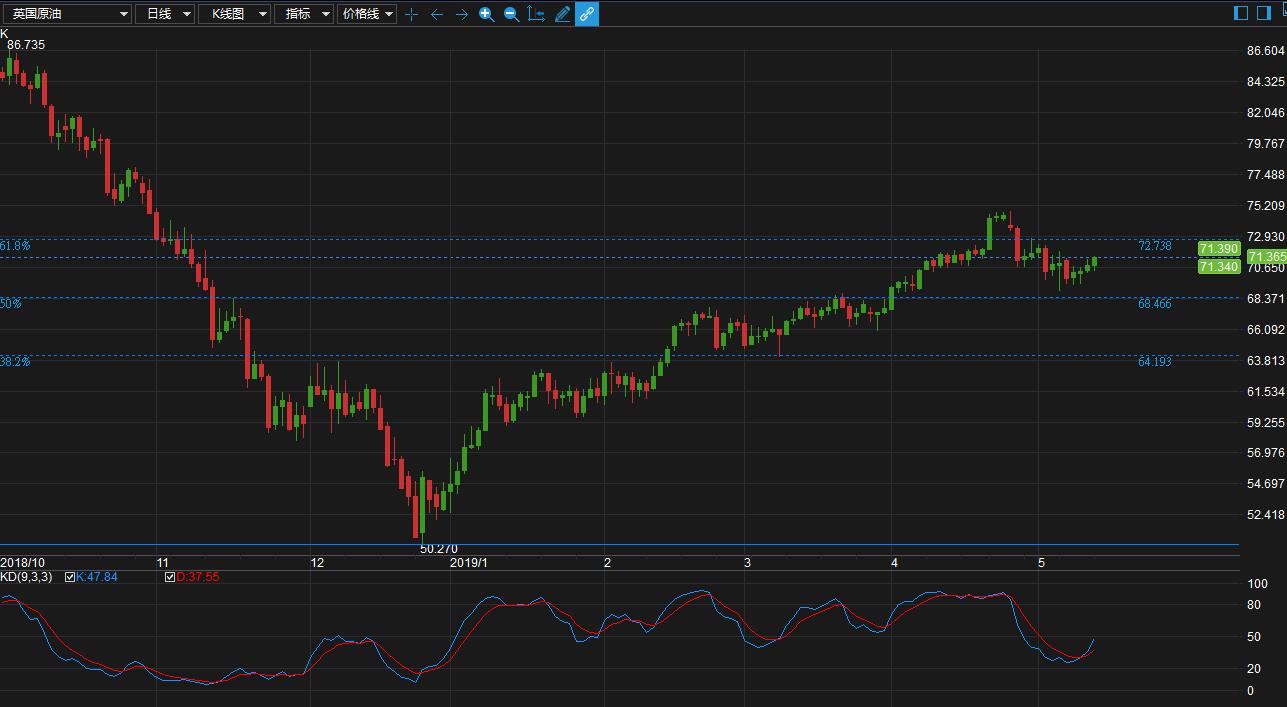Click the 86.604 price axis value
1287x707 pixels.
click(1265, 51)
